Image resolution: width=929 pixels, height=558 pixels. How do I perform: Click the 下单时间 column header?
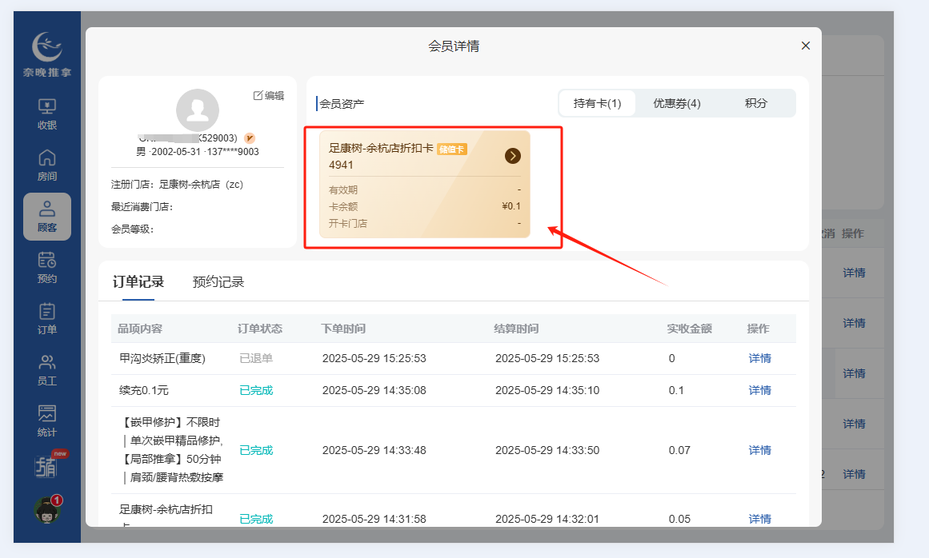343,329
